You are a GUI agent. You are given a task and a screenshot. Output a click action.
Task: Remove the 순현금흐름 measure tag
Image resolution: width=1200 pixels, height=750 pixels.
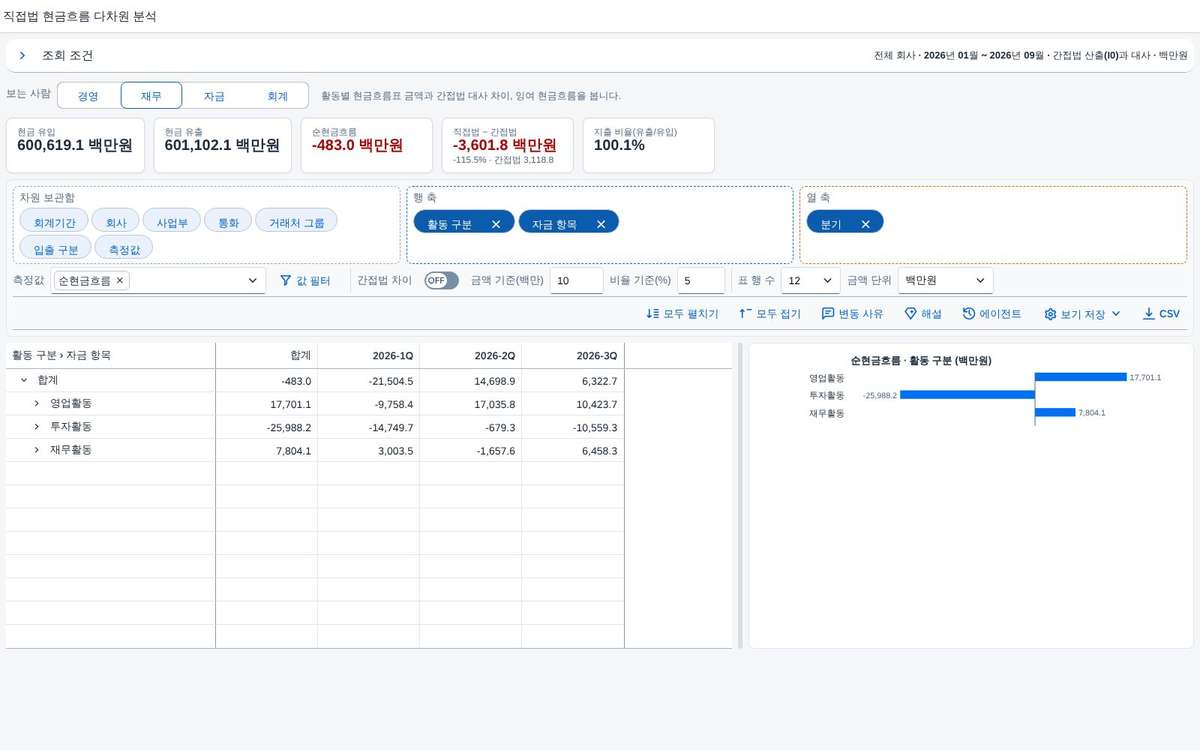pos(120,281)
